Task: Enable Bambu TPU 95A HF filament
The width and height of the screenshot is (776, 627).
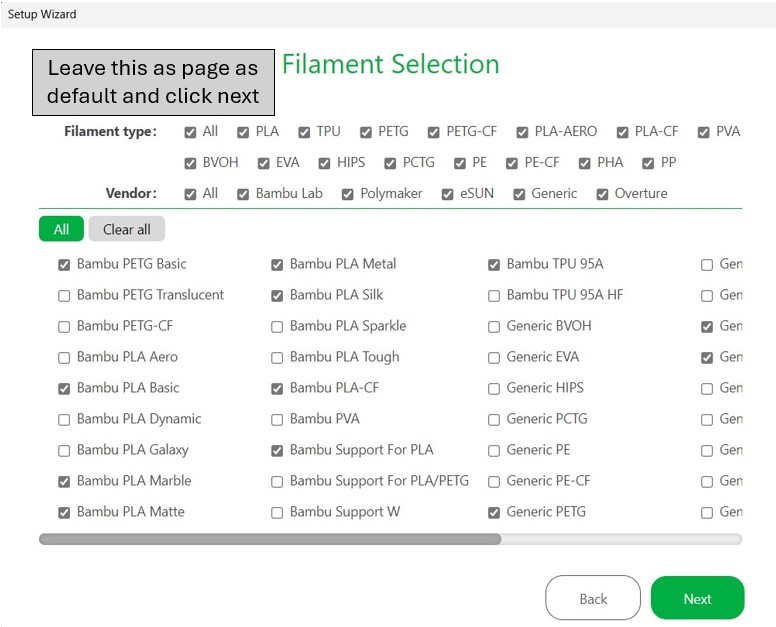Action: point(494,296)
